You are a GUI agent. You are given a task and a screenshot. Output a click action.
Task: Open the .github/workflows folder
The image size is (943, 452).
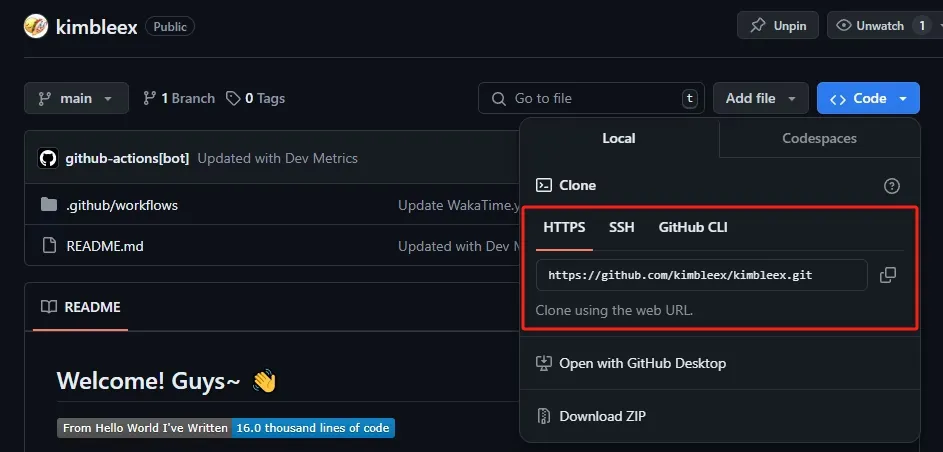pyautogui.click(x=121, y=205)
